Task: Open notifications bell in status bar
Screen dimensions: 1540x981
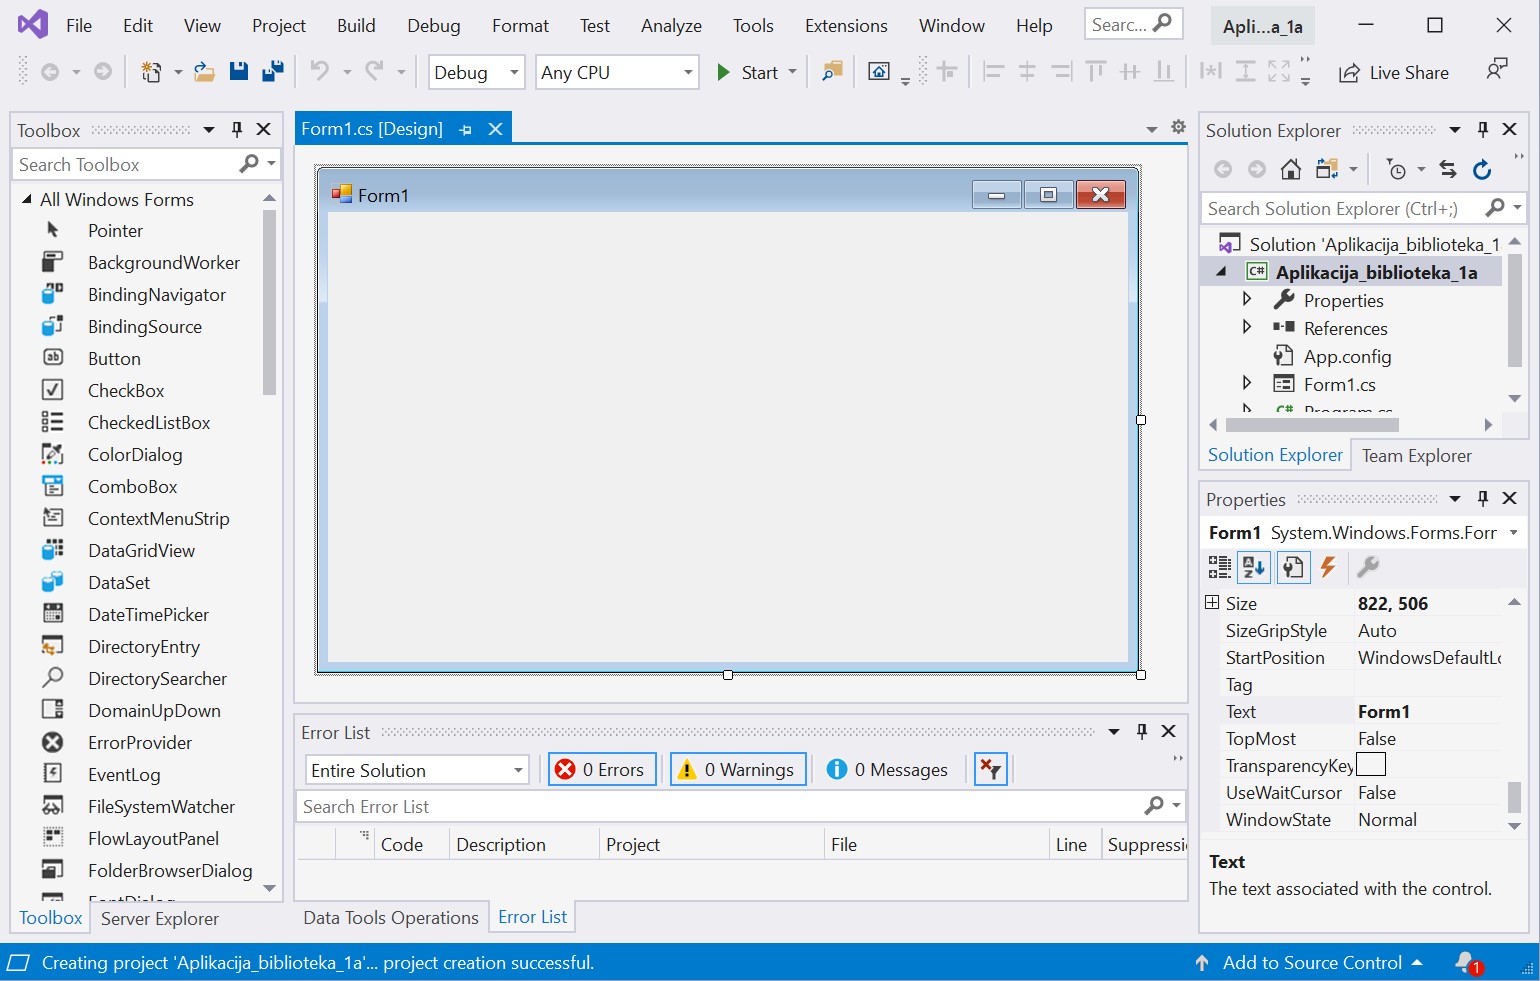Action: point(1466,963)
